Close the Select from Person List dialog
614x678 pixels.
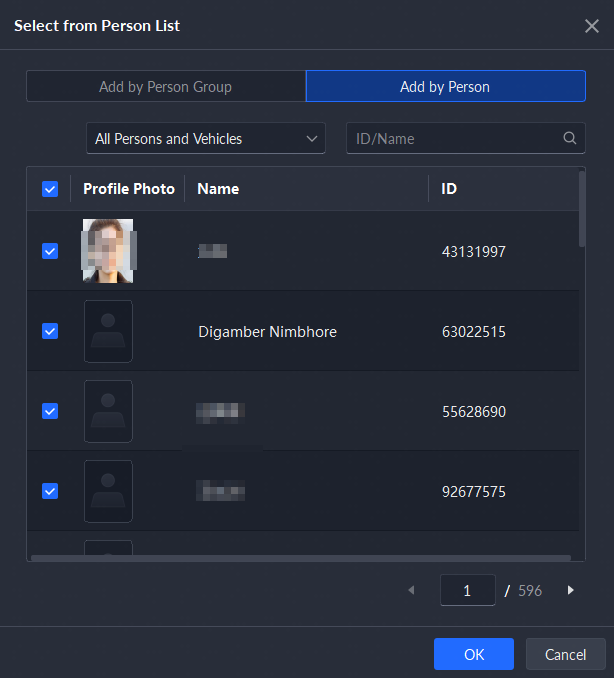tap(591, 26)
